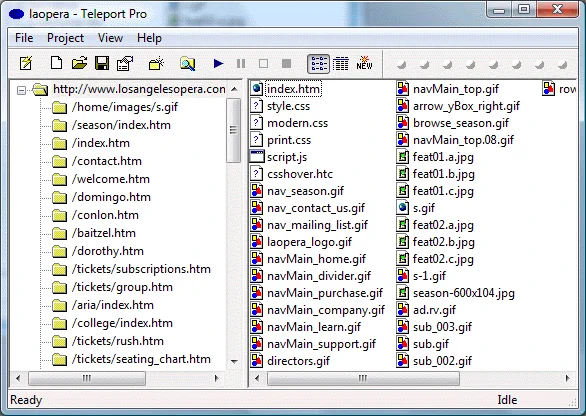Start the project with the blue play arrow
Image resolution: width=586 pixels, height=416 pixels.
pyautogui.click(x=219, y=64)
